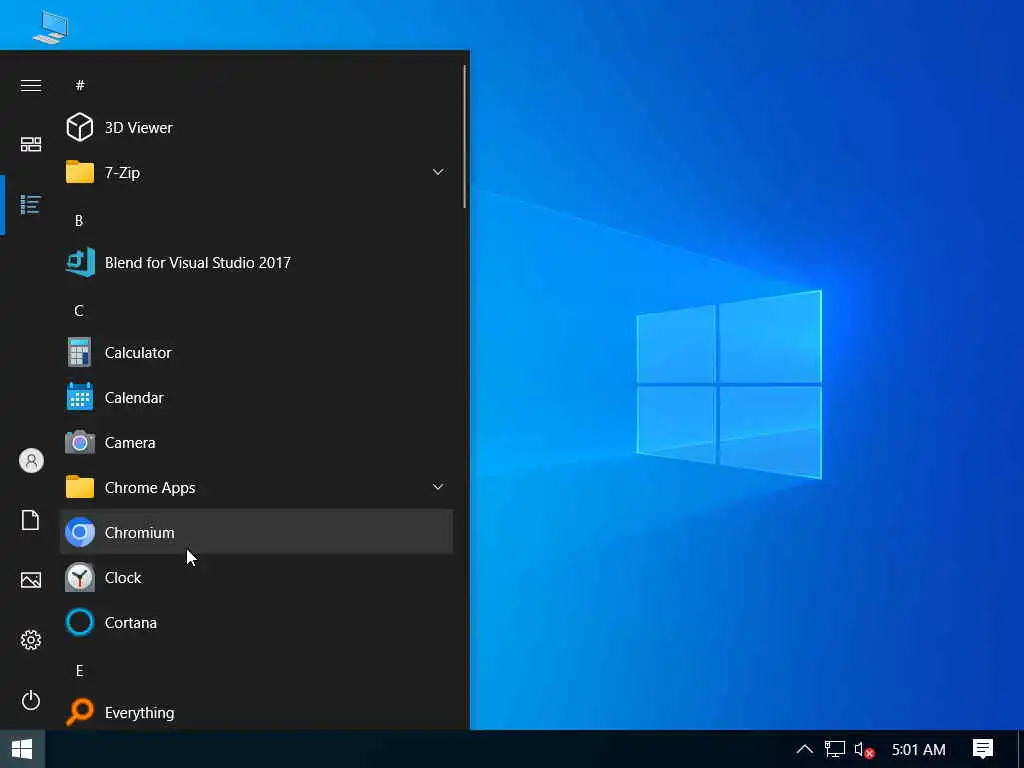
Task: Open the Calendar app icon
Action: point(80,397)
